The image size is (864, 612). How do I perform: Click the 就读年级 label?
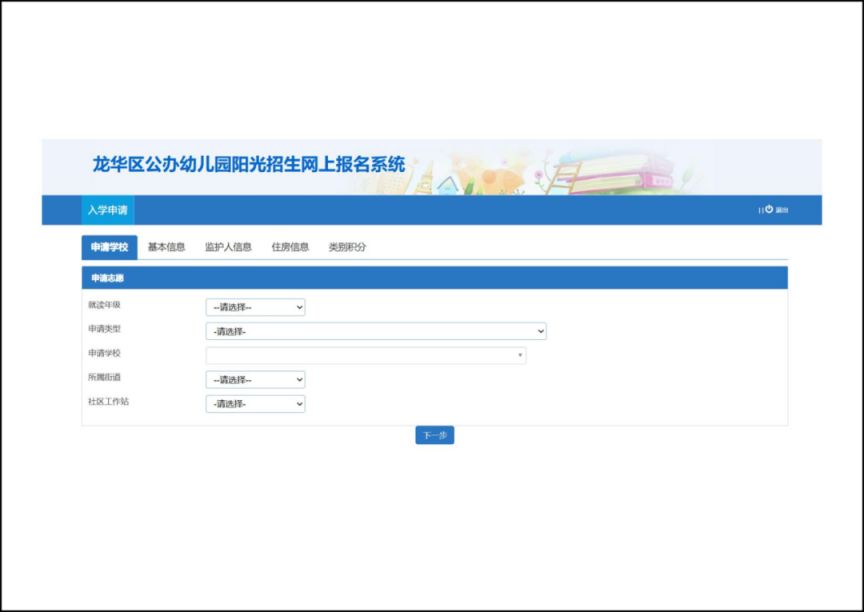pos(104,305)
